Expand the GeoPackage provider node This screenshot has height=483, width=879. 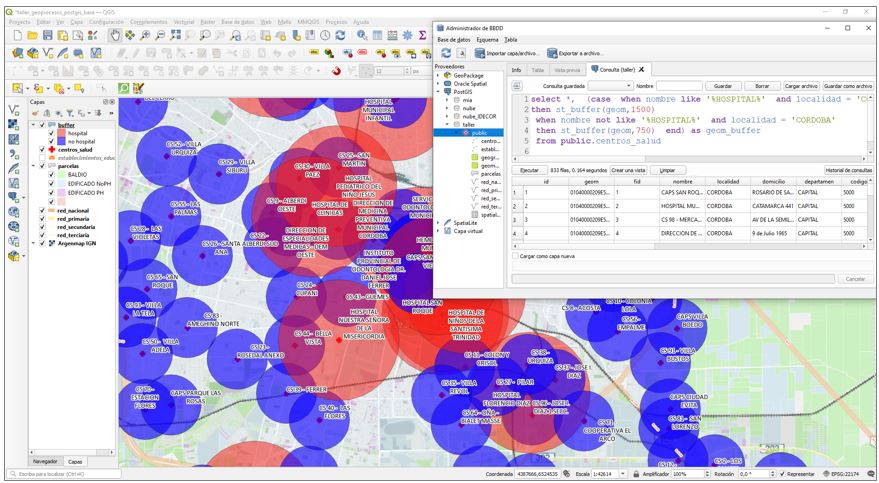coord(438,75)
